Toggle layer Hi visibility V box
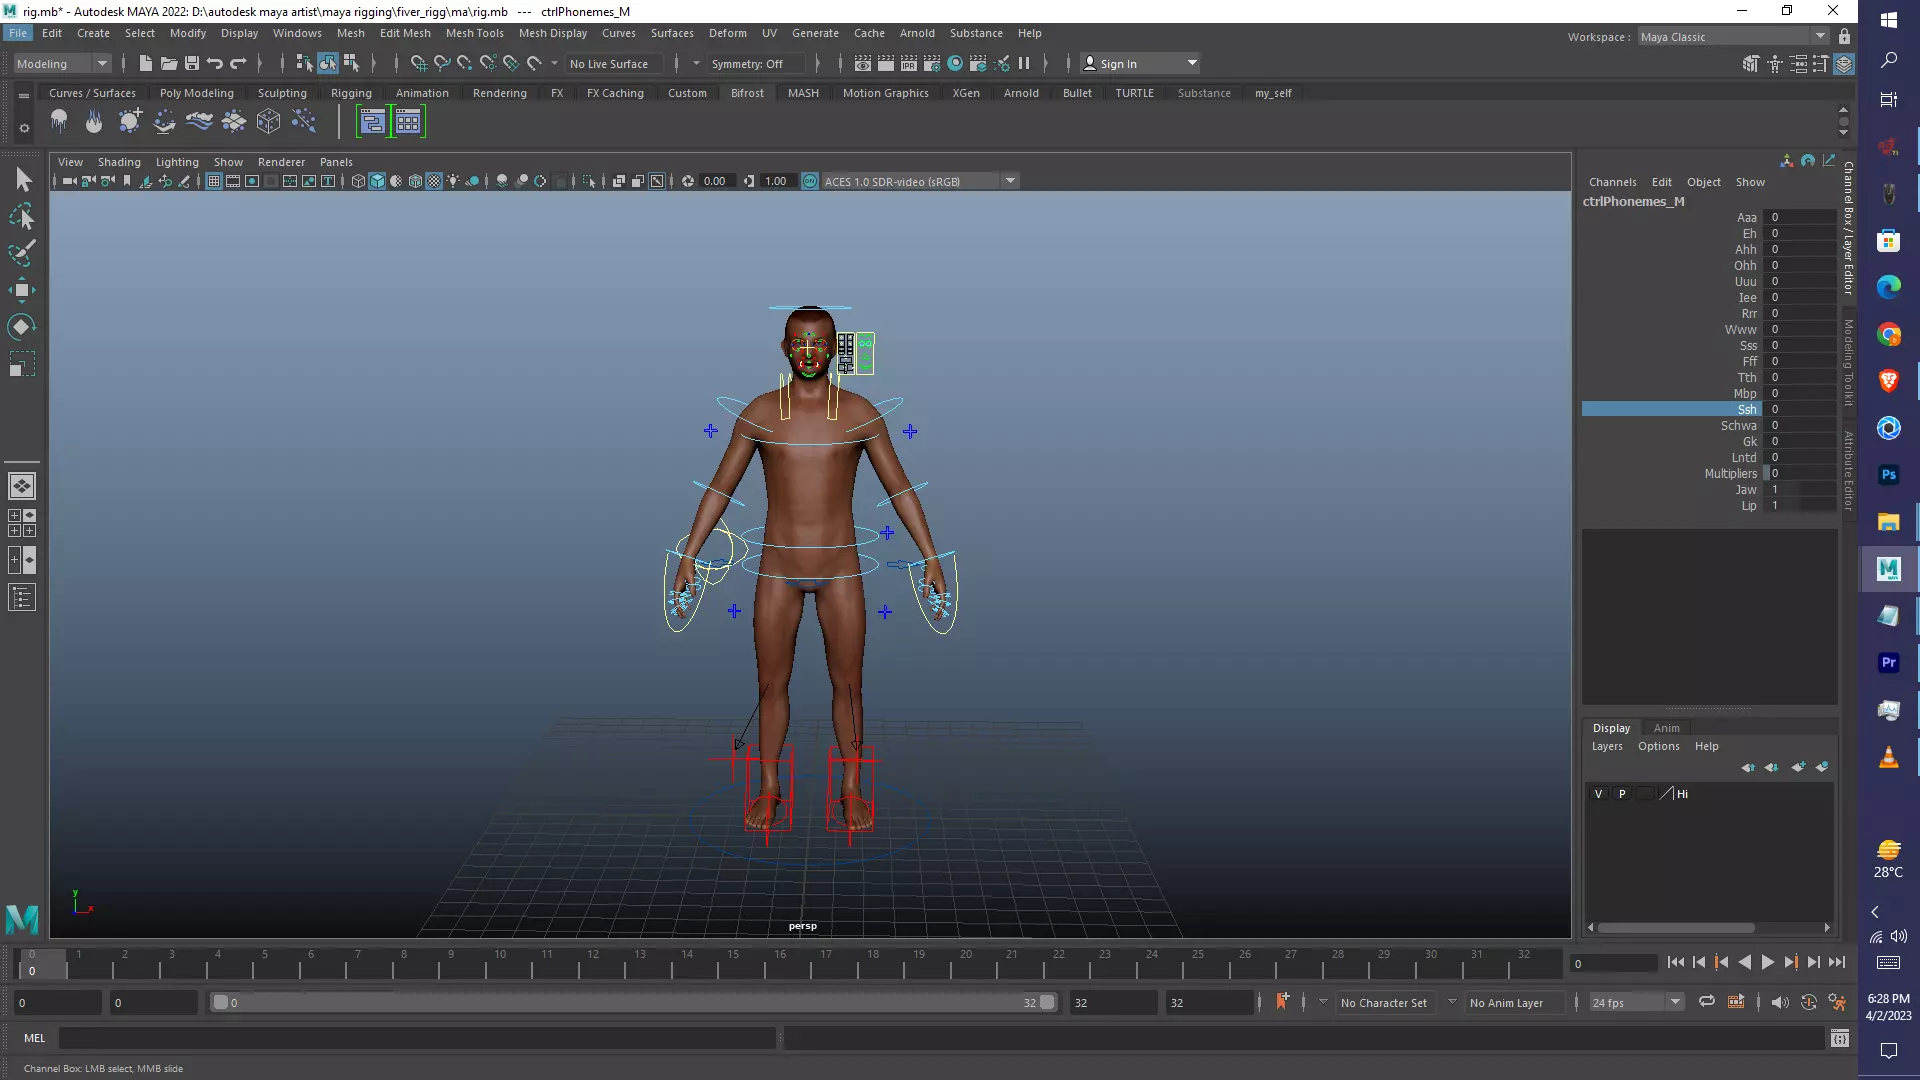This screenshot has height=1080, width=1920. click(1598, 794)
